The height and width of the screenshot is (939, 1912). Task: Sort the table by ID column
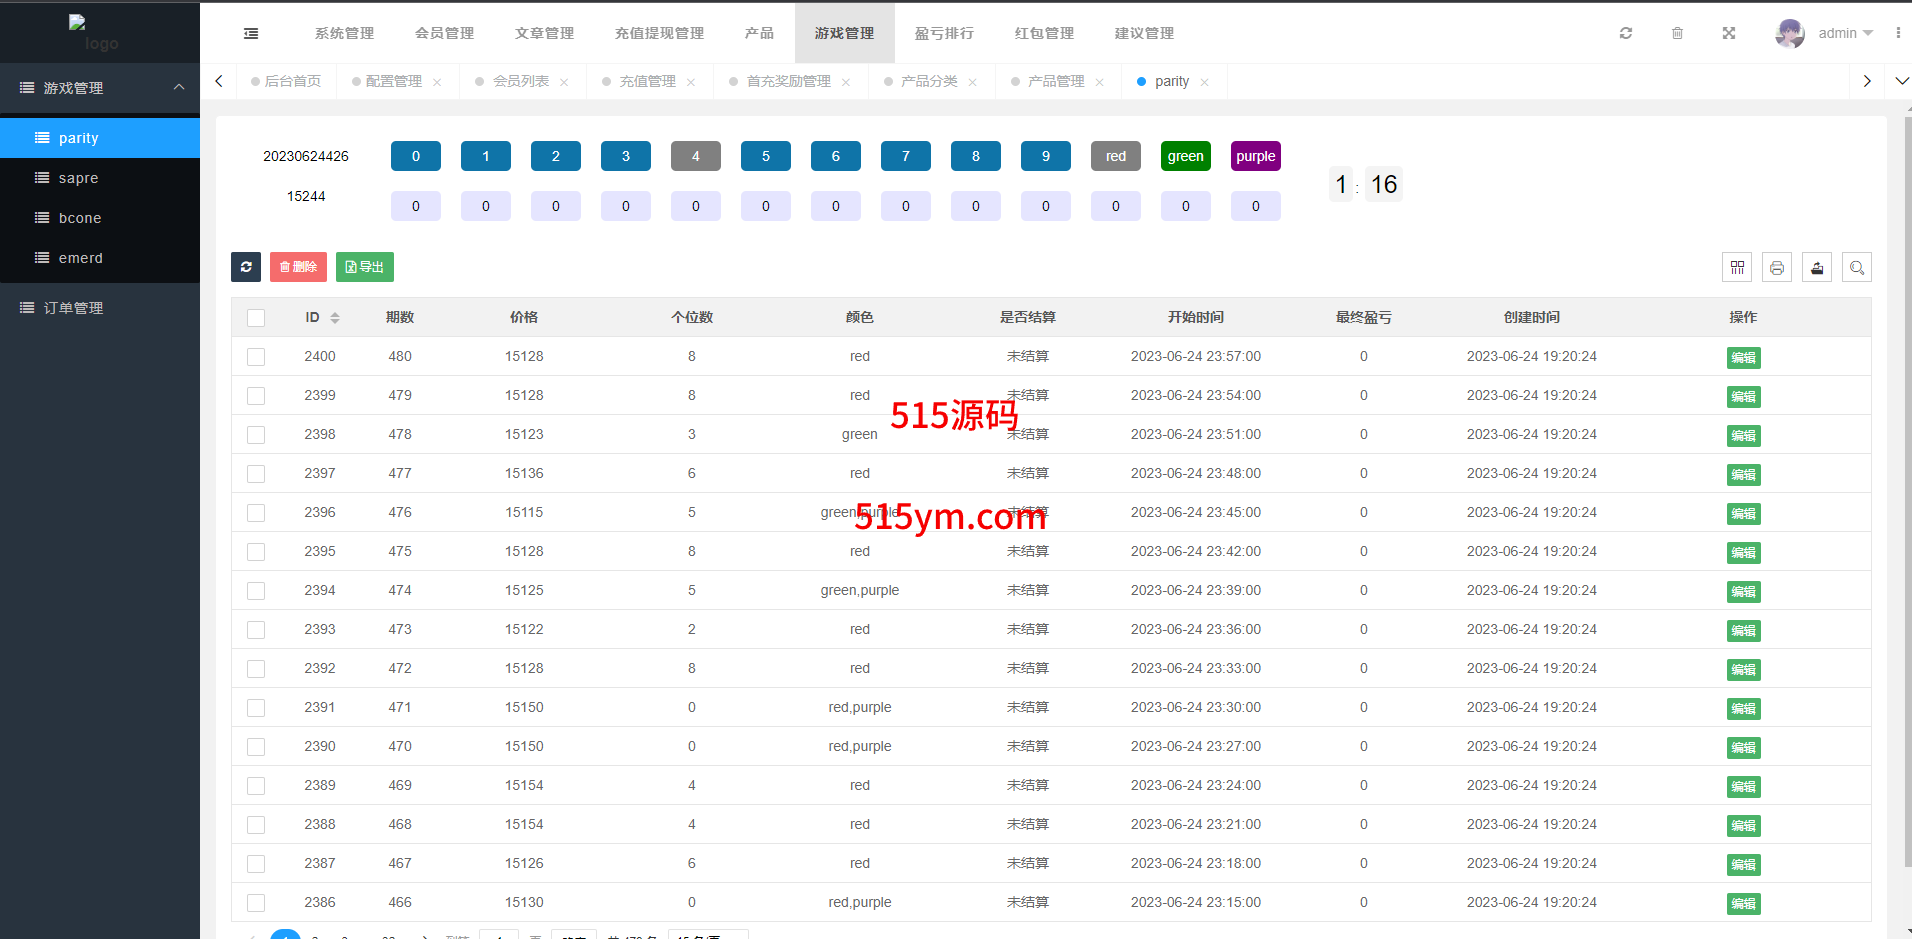pyautogui.click(x=334, y=318)
